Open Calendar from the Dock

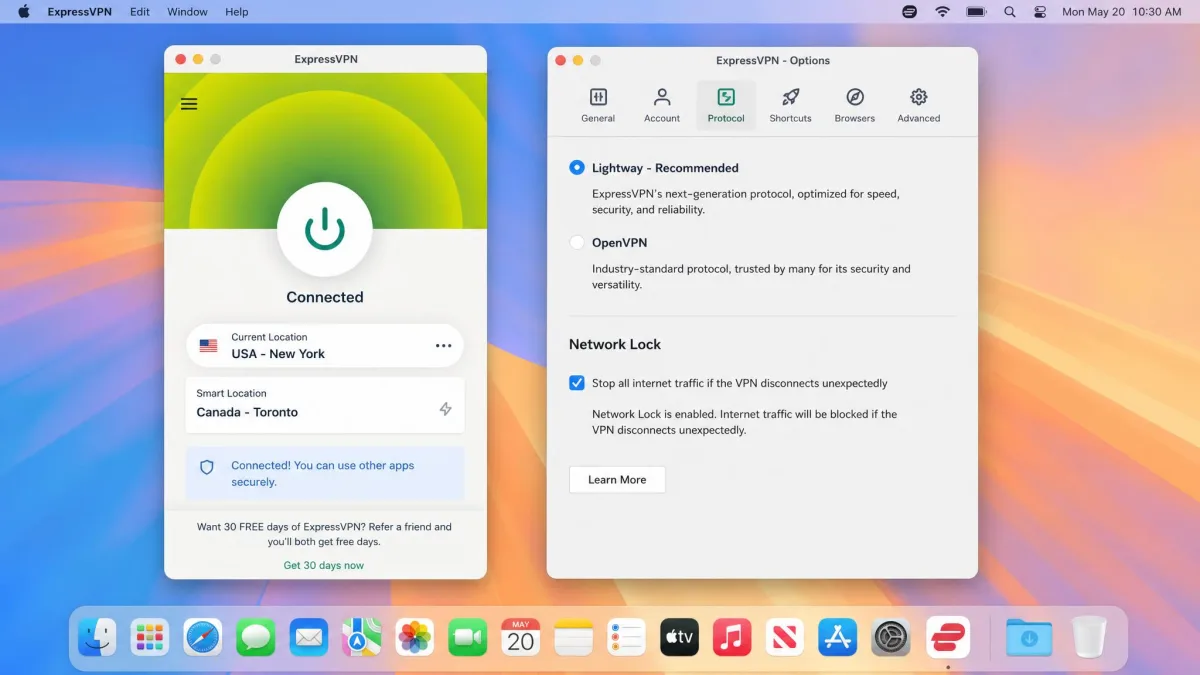pyautogui.click(x=521, y=636)
